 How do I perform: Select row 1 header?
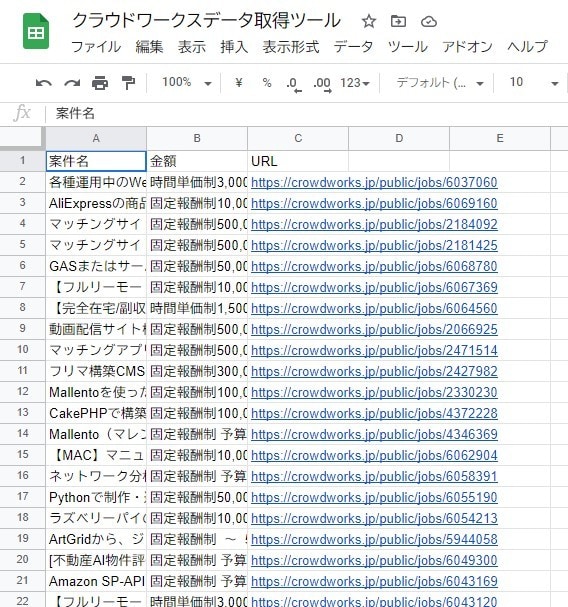pyautogui.click(x=22, y=161)
